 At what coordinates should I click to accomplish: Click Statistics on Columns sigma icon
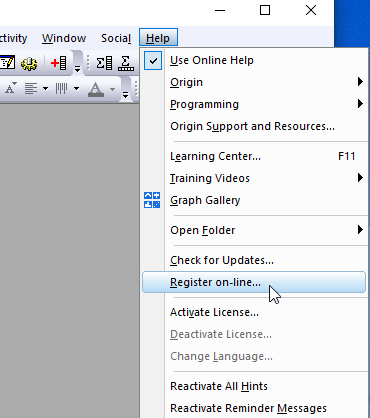(x=104, y=63)
